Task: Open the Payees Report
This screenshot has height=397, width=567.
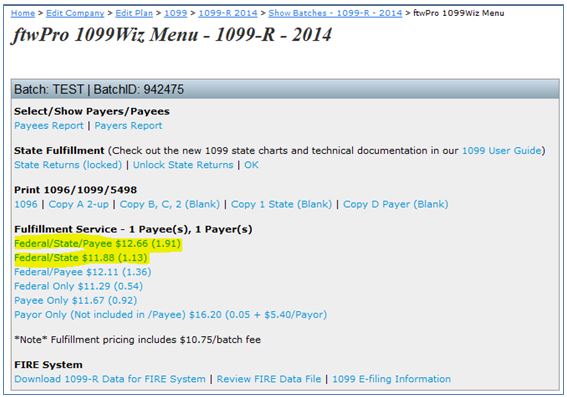Action: pos(49,126)
